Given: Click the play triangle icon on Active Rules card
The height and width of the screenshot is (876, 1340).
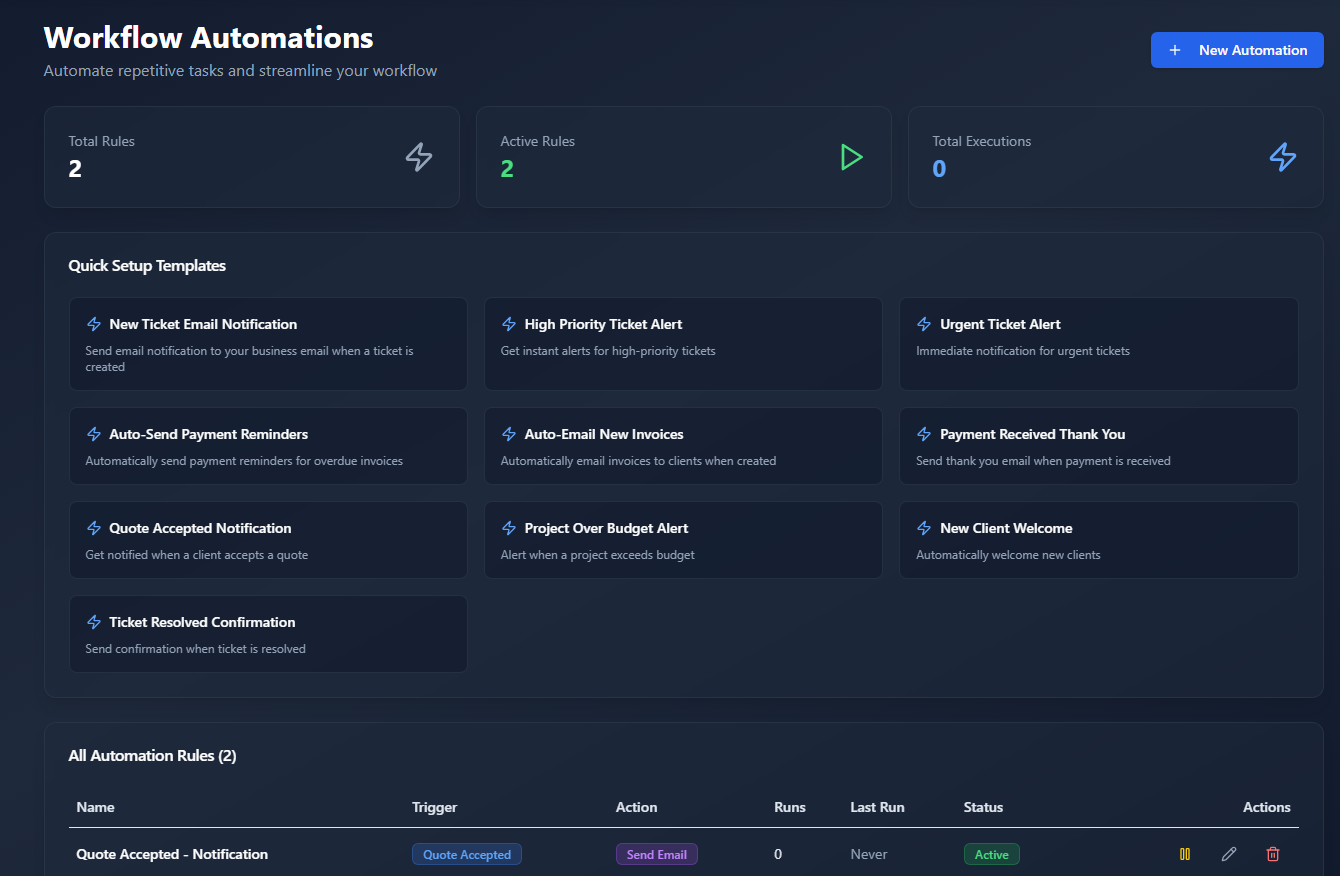Looking at the screenshot, I should pos(851,157).
